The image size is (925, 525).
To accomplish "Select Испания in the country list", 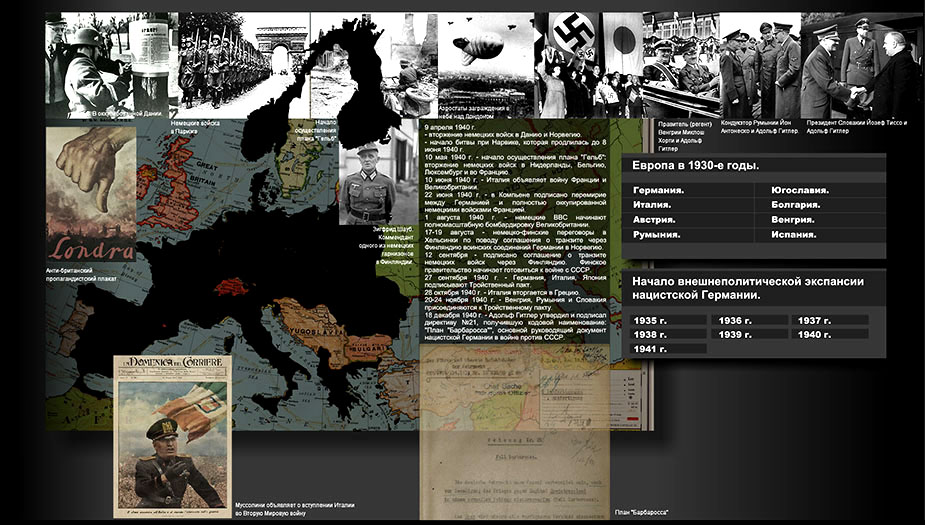I will pos(796,234).
